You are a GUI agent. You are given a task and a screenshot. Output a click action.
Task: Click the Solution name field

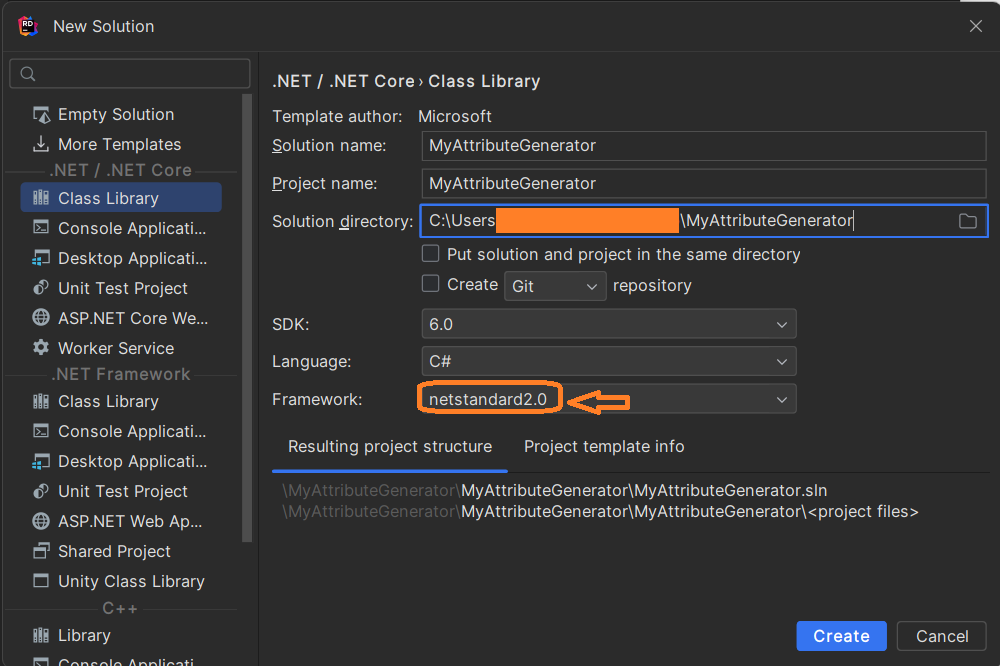(x=703, y=146)
